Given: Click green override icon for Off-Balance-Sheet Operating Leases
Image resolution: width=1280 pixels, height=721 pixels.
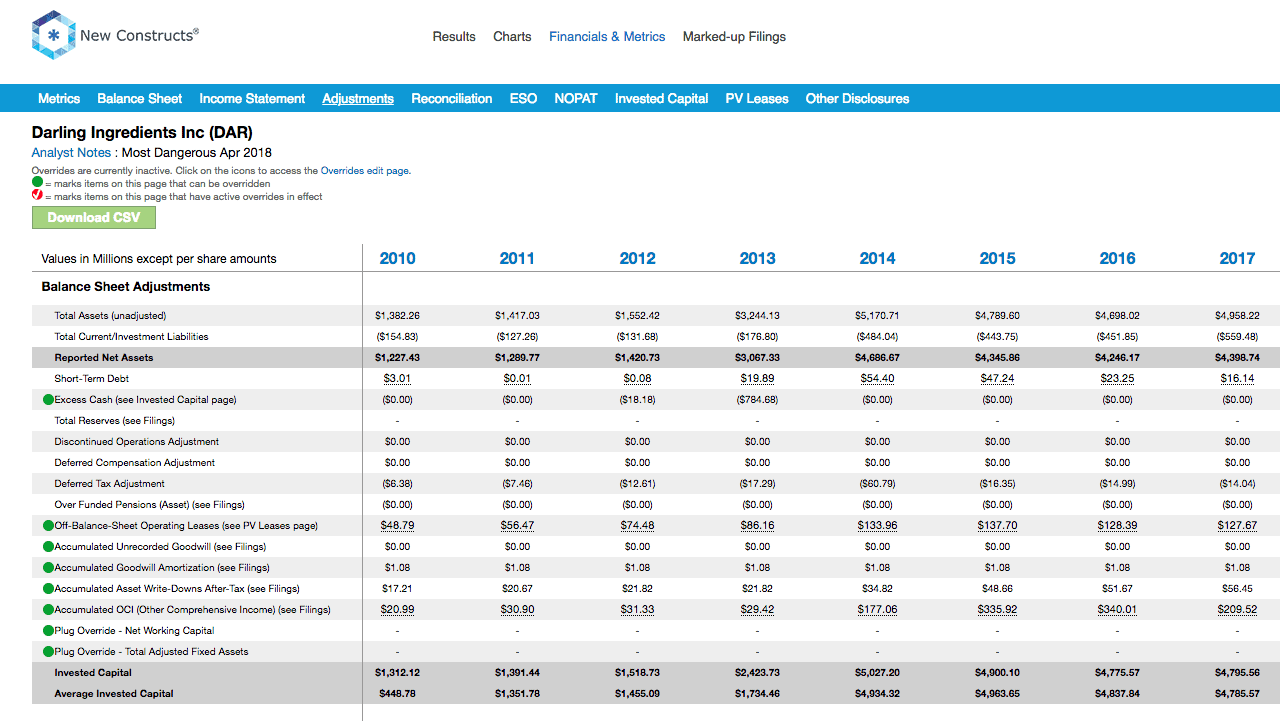Looking at the screenshot, I should (x=48, y=526).
